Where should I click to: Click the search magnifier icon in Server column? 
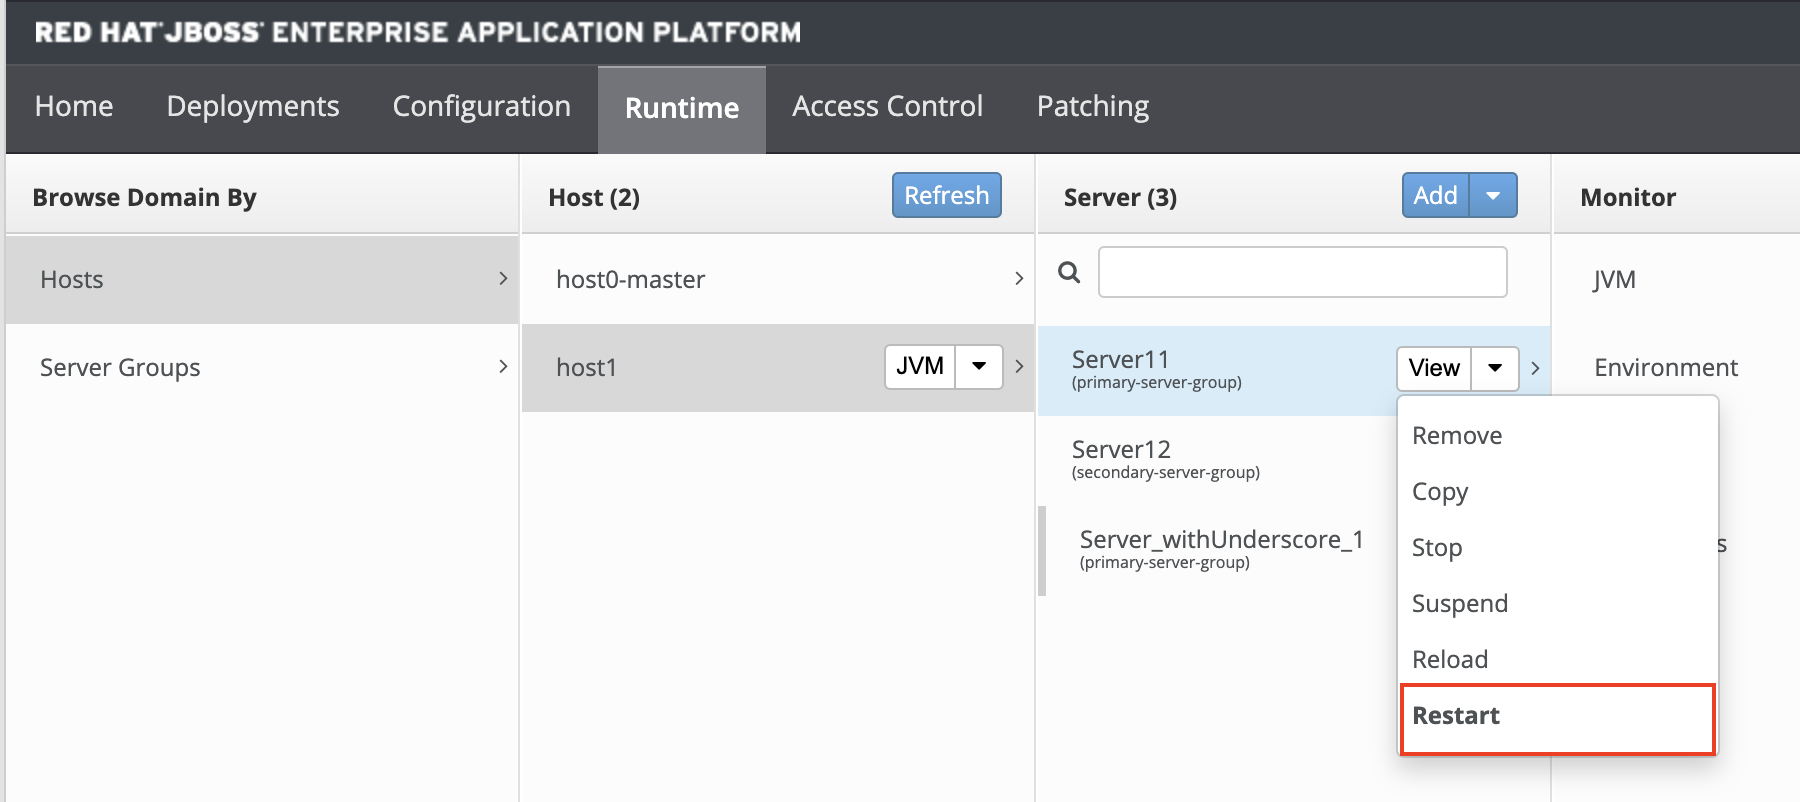1069,272
